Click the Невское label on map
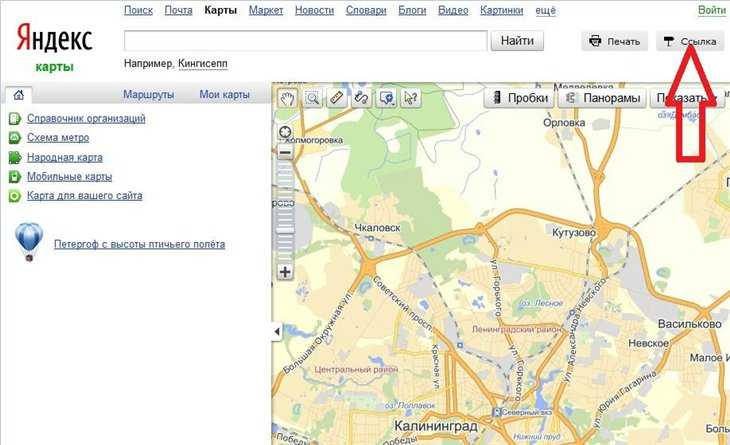 coord(648,343)
